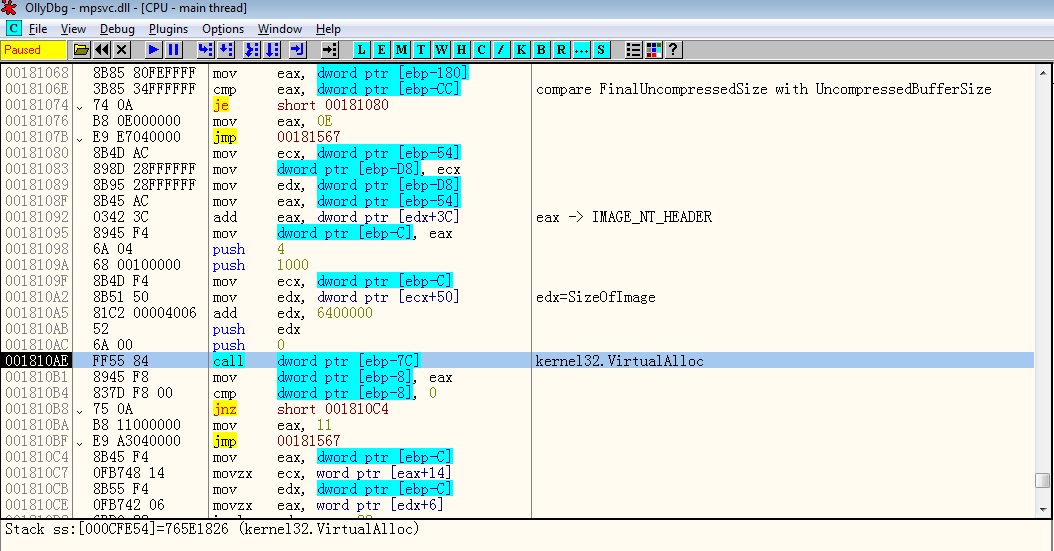
Task: Click the Step into toolbar icon
Action: coord(205,49)
